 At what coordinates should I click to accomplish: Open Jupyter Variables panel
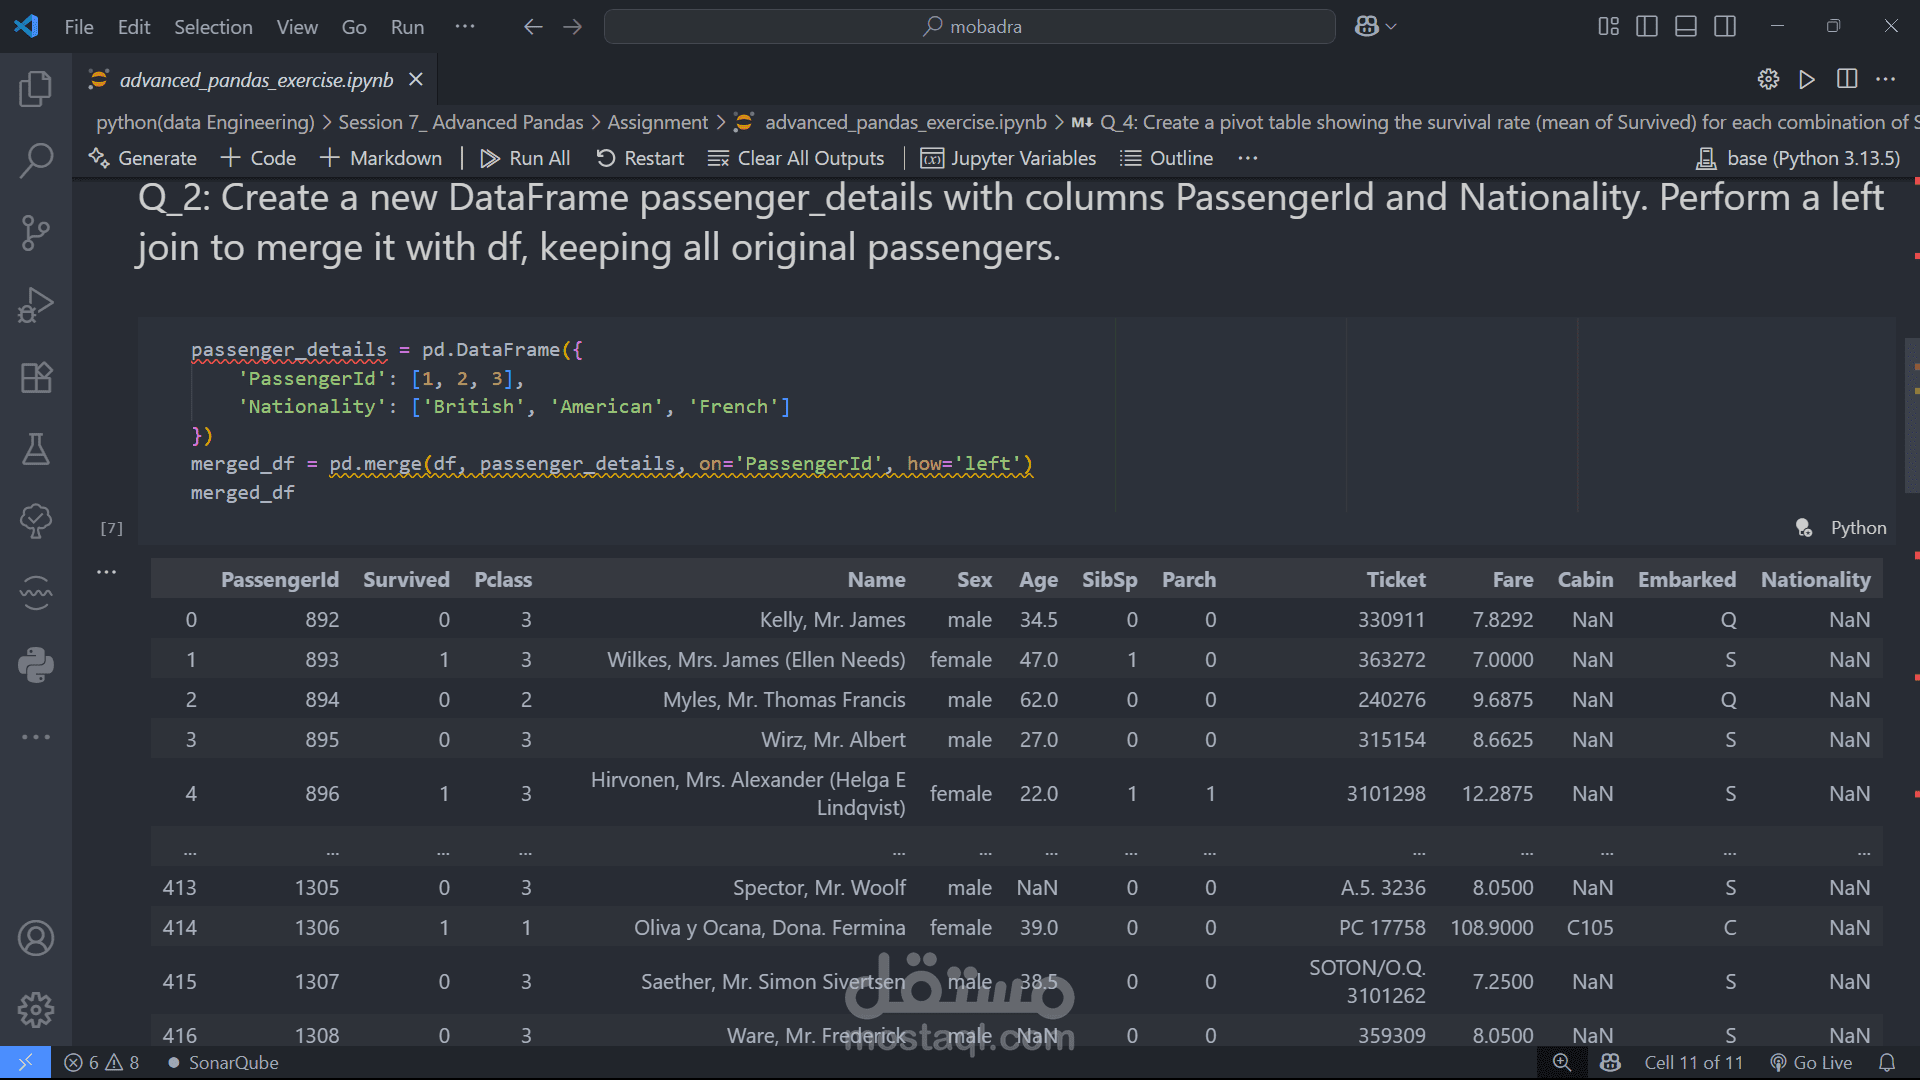click(1008, 158)
